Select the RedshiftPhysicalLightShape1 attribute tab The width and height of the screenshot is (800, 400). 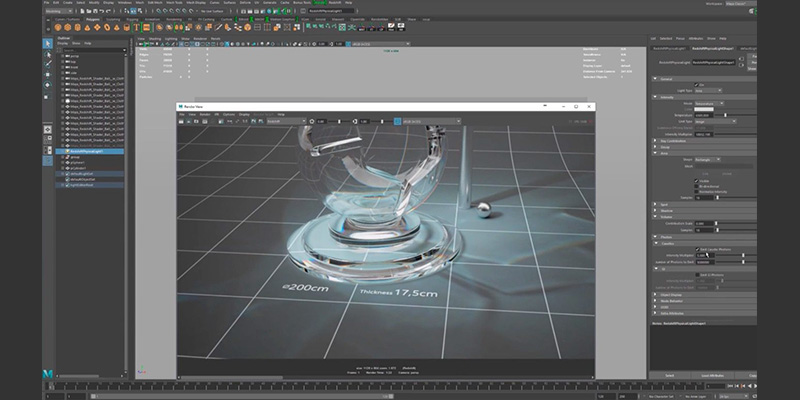click(x=713, y=48)
